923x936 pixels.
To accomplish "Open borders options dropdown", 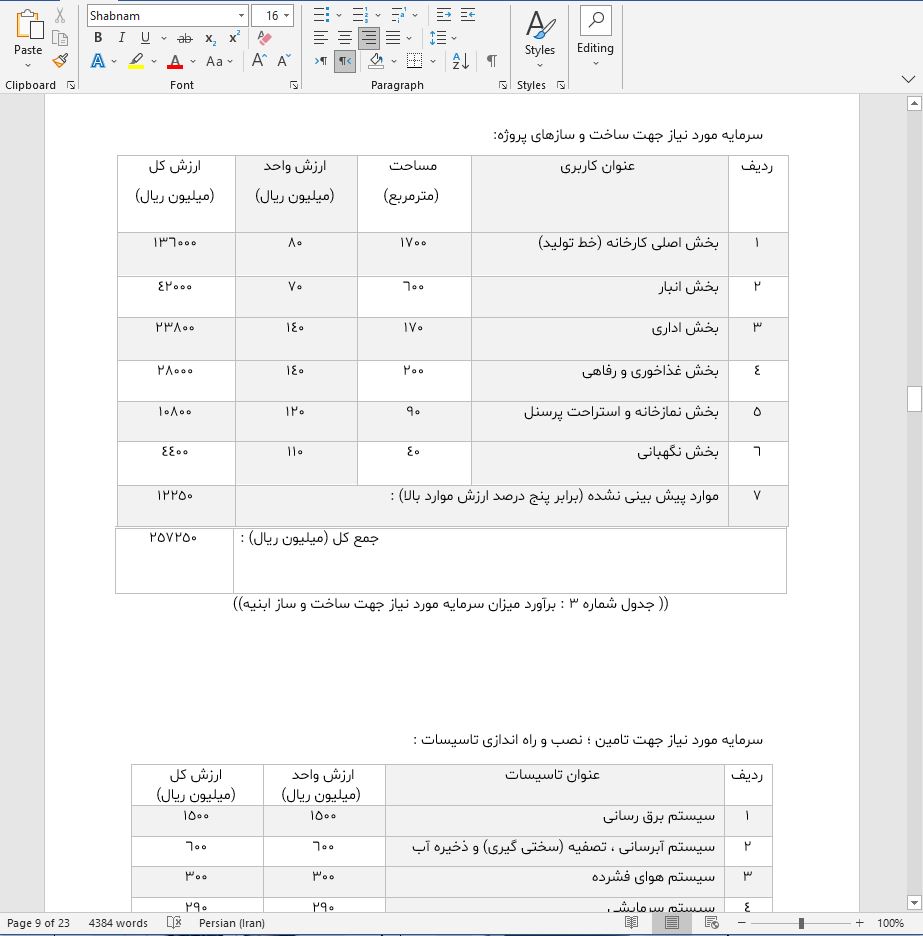I will pos(433,61).
